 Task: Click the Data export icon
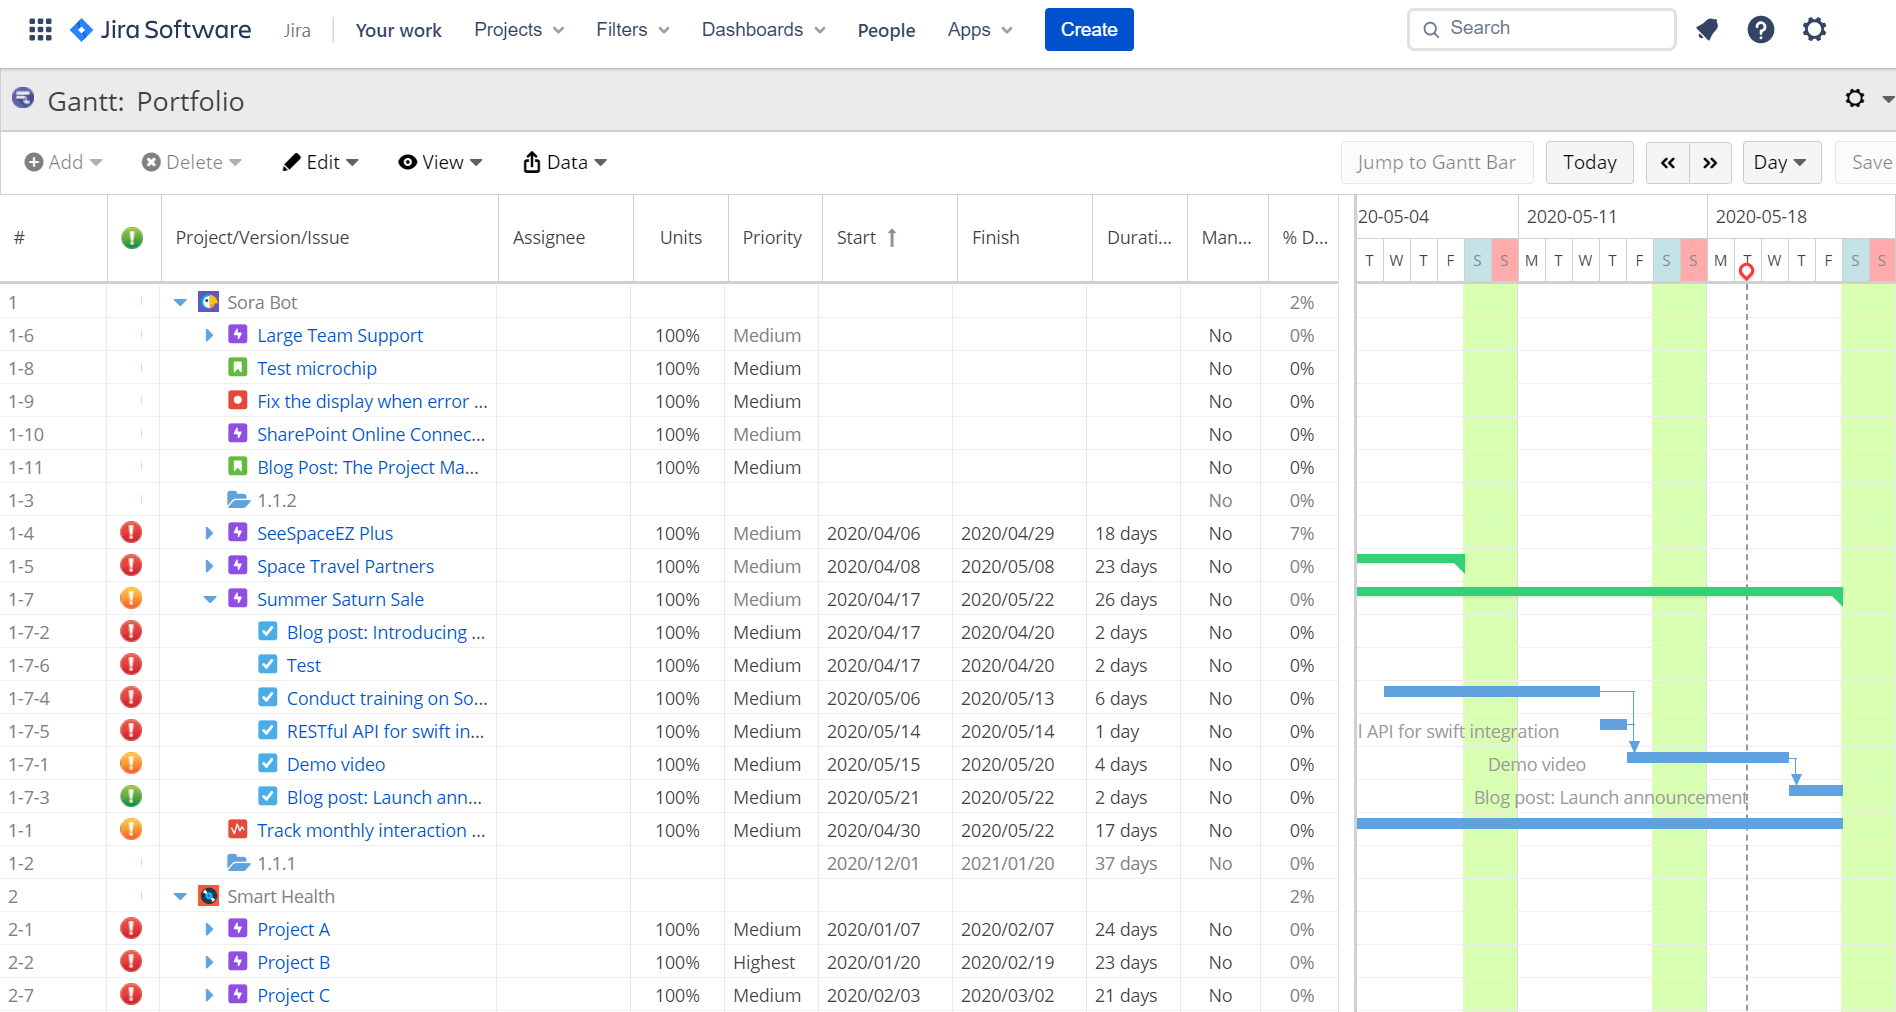[x=531, y=161]
